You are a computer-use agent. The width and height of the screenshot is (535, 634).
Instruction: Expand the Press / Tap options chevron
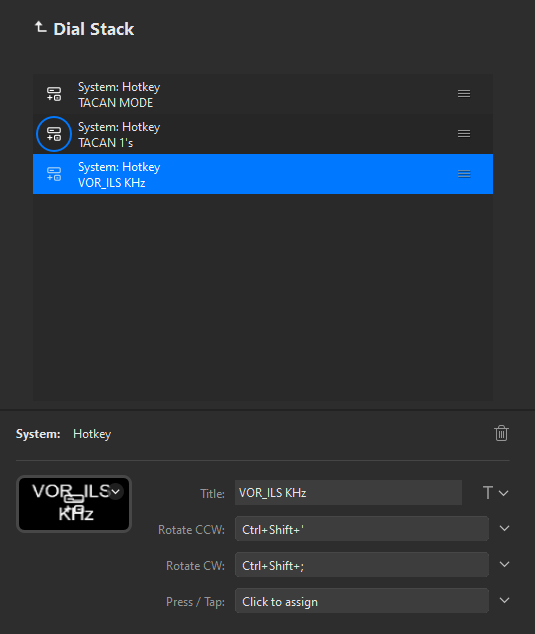coord(504,600)
